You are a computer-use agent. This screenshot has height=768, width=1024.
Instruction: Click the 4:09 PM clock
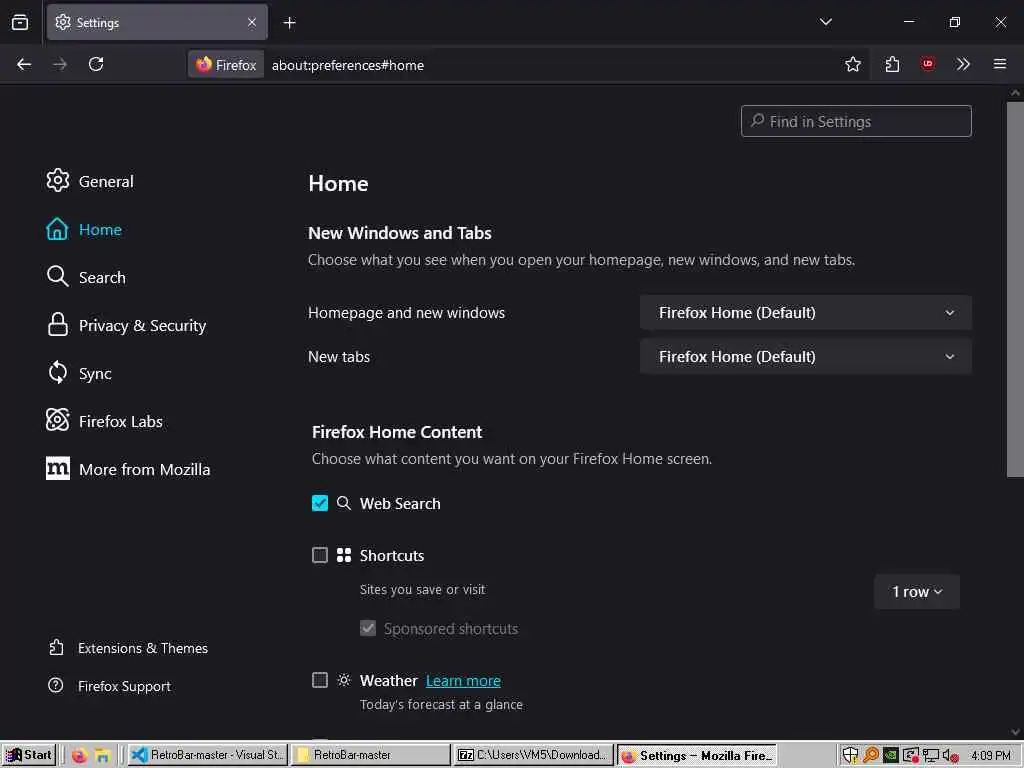click(x=991, y=756)
